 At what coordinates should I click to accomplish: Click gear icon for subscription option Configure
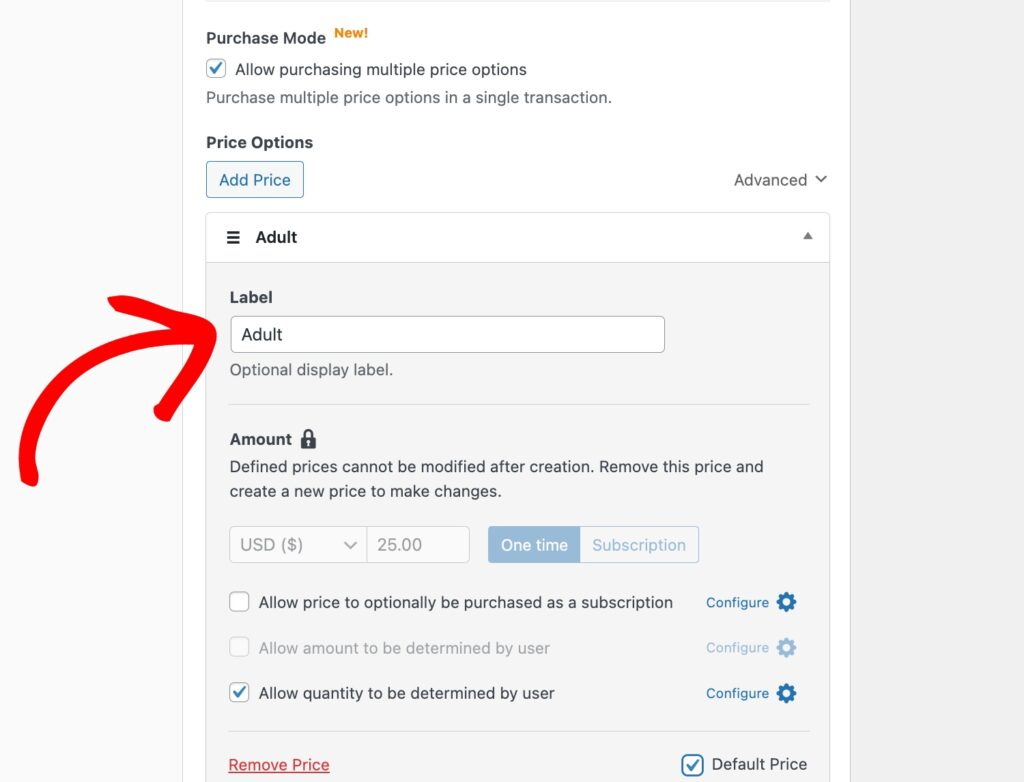click(x=787, y=602)
